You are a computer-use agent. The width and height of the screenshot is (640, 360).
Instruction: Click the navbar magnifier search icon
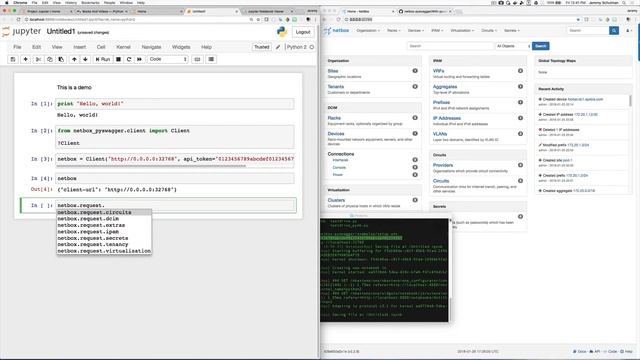pos(614,31)
